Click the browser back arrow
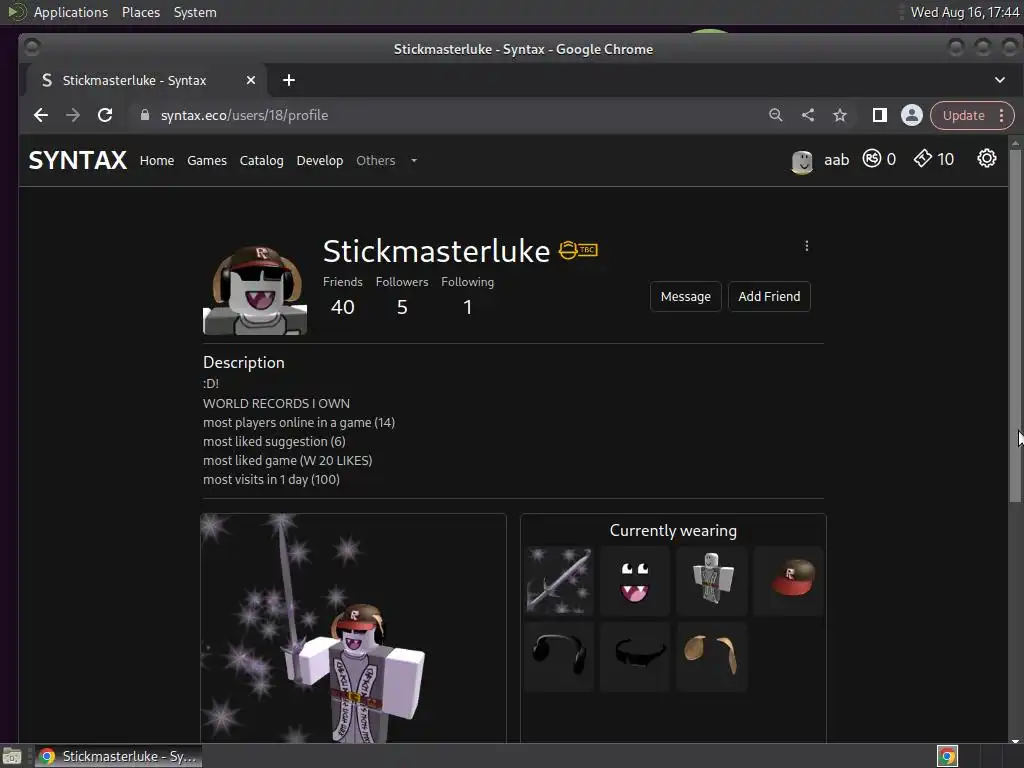 pyautogui.click(x=40, y=116)
